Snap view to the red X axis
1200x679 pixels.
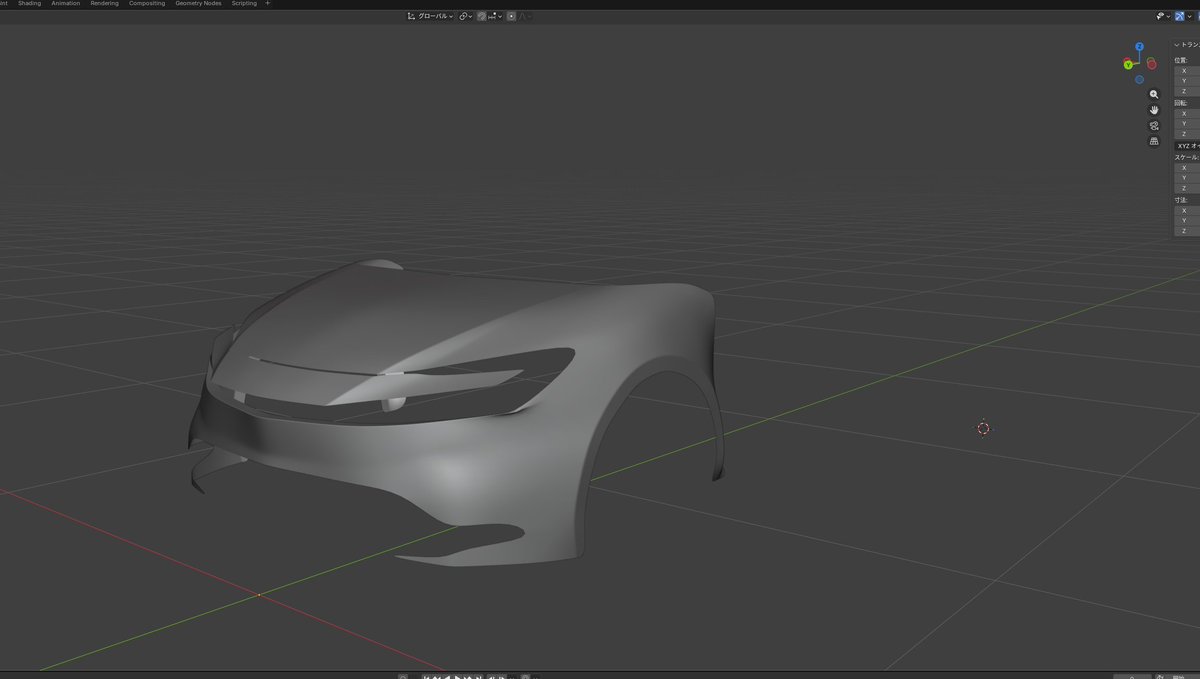(1151, 64)
